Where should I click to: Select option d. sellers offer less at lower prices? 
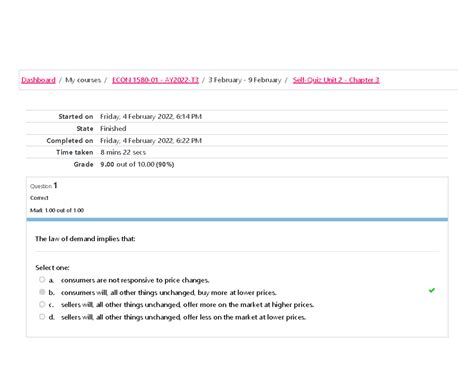pos(42,316)
